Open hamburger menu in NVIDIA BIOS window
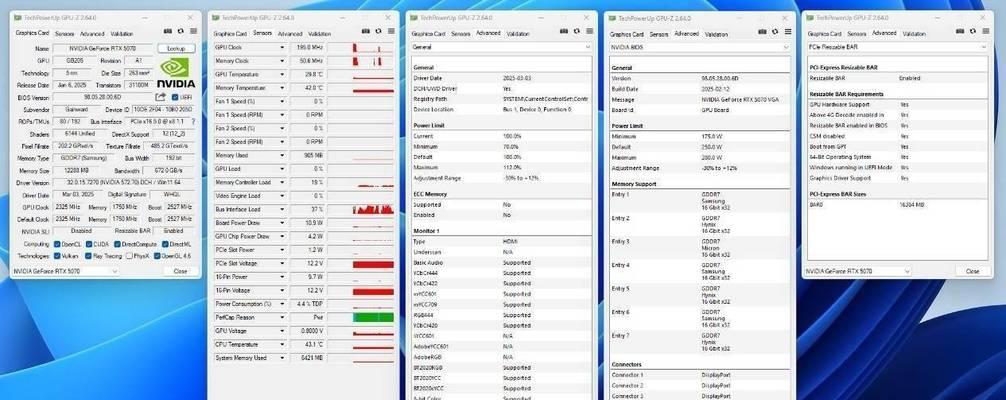The image size is (1006, 400). click(x=788, y=31)
